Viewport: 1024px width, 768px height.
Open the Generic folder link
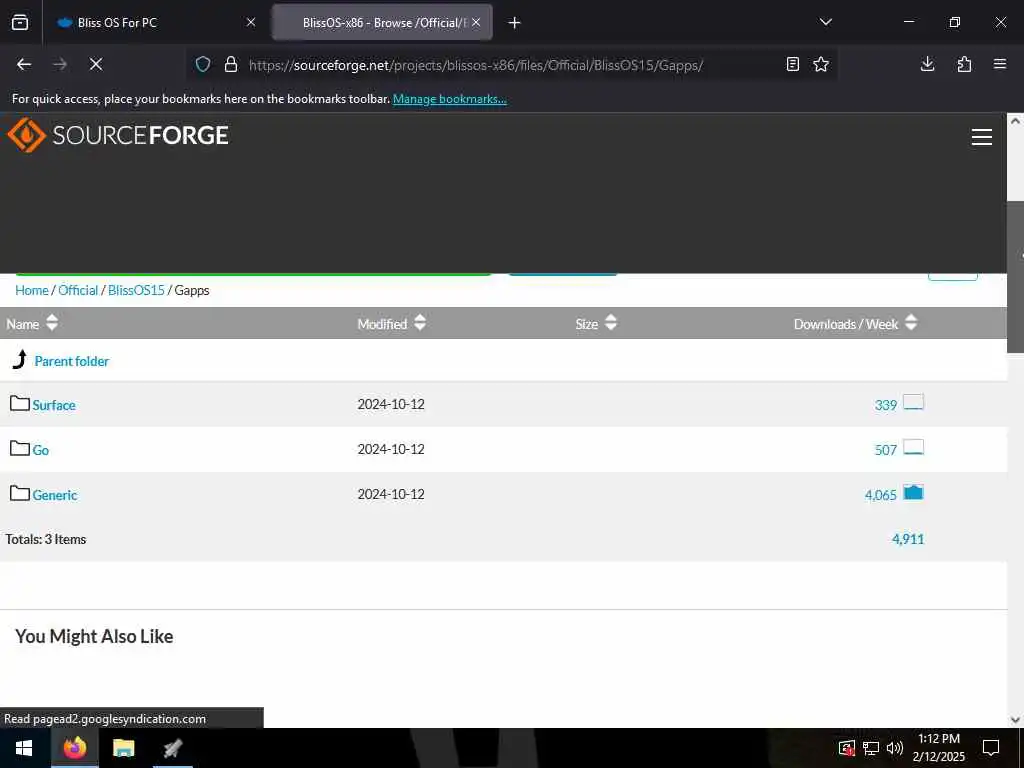point(55,495)
